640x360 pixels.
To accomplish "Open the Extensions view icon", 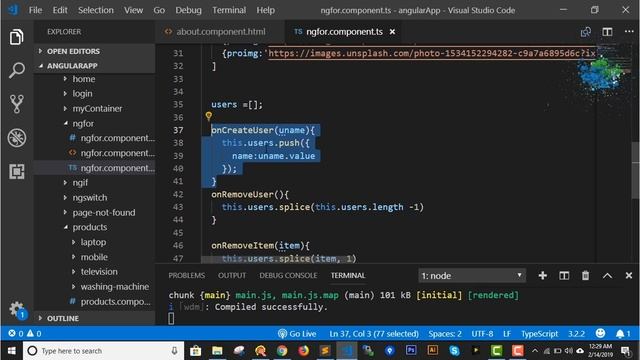I will tap(16, 171).
